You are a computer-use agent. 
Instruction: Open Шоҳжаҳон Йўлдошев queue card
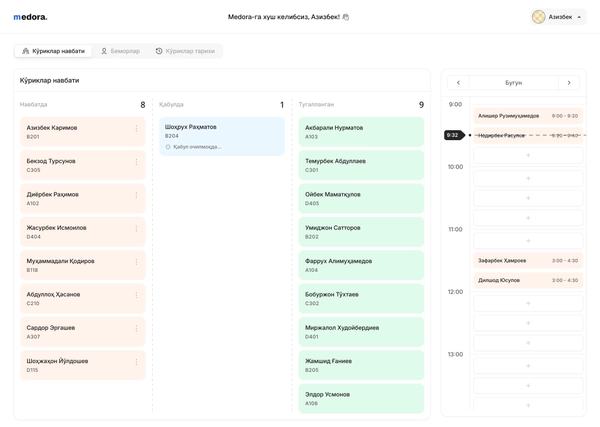pos(83,365)
